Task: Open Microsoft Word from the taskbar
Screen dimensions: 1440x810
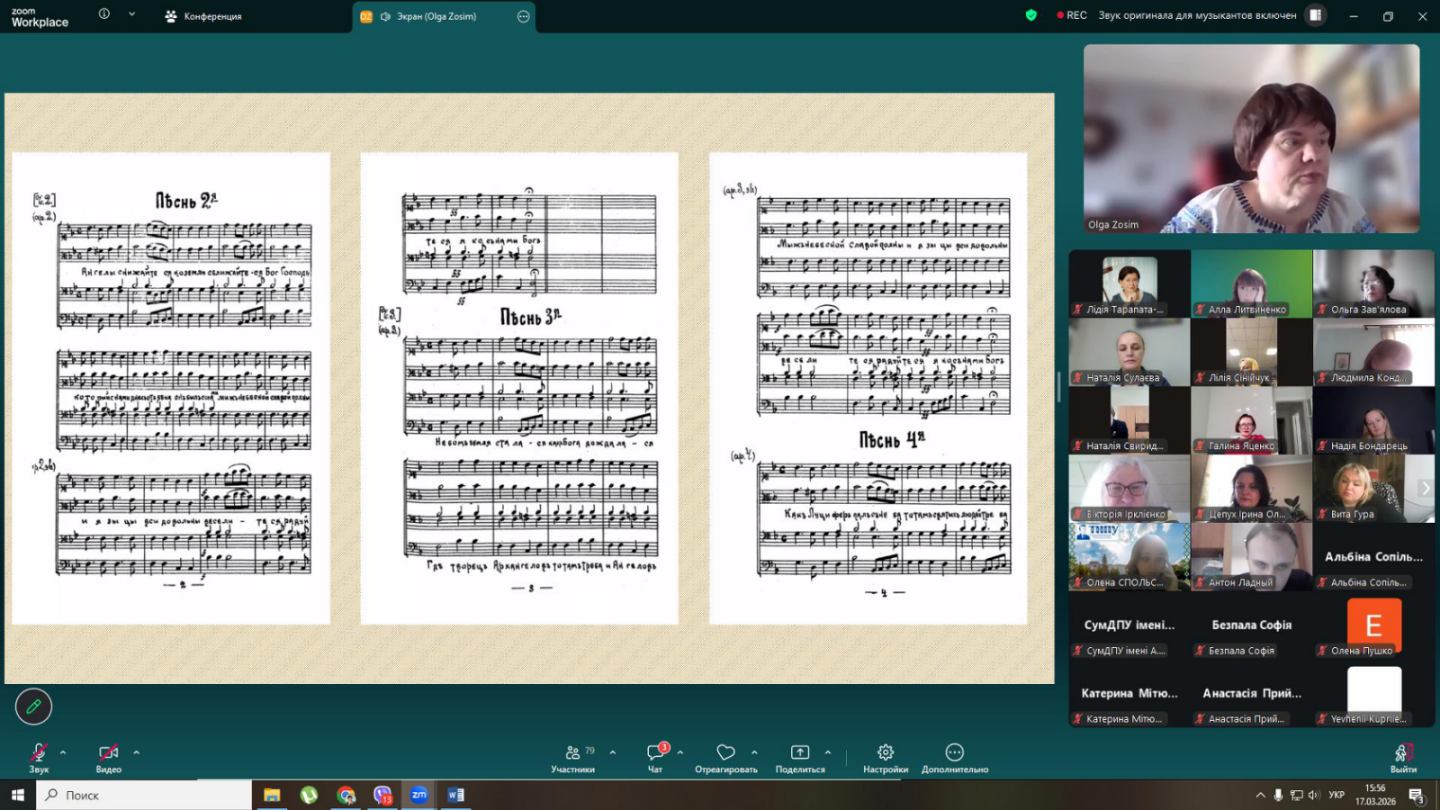Action: pyautogui.click(x=455, y=795)
